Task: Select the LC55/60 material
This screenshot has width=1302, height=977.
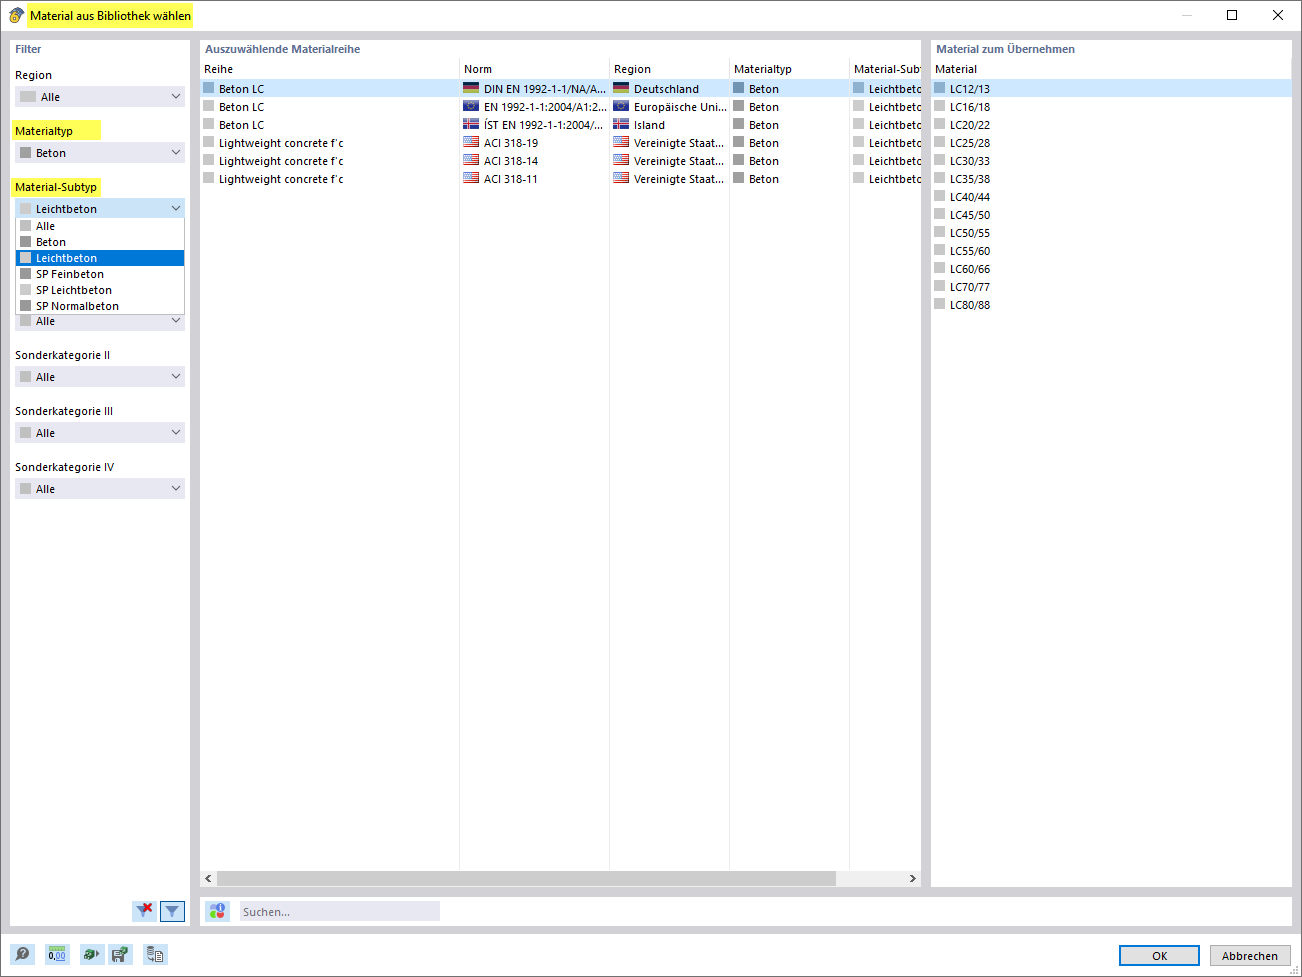Action: click(x=1111, y=251)
